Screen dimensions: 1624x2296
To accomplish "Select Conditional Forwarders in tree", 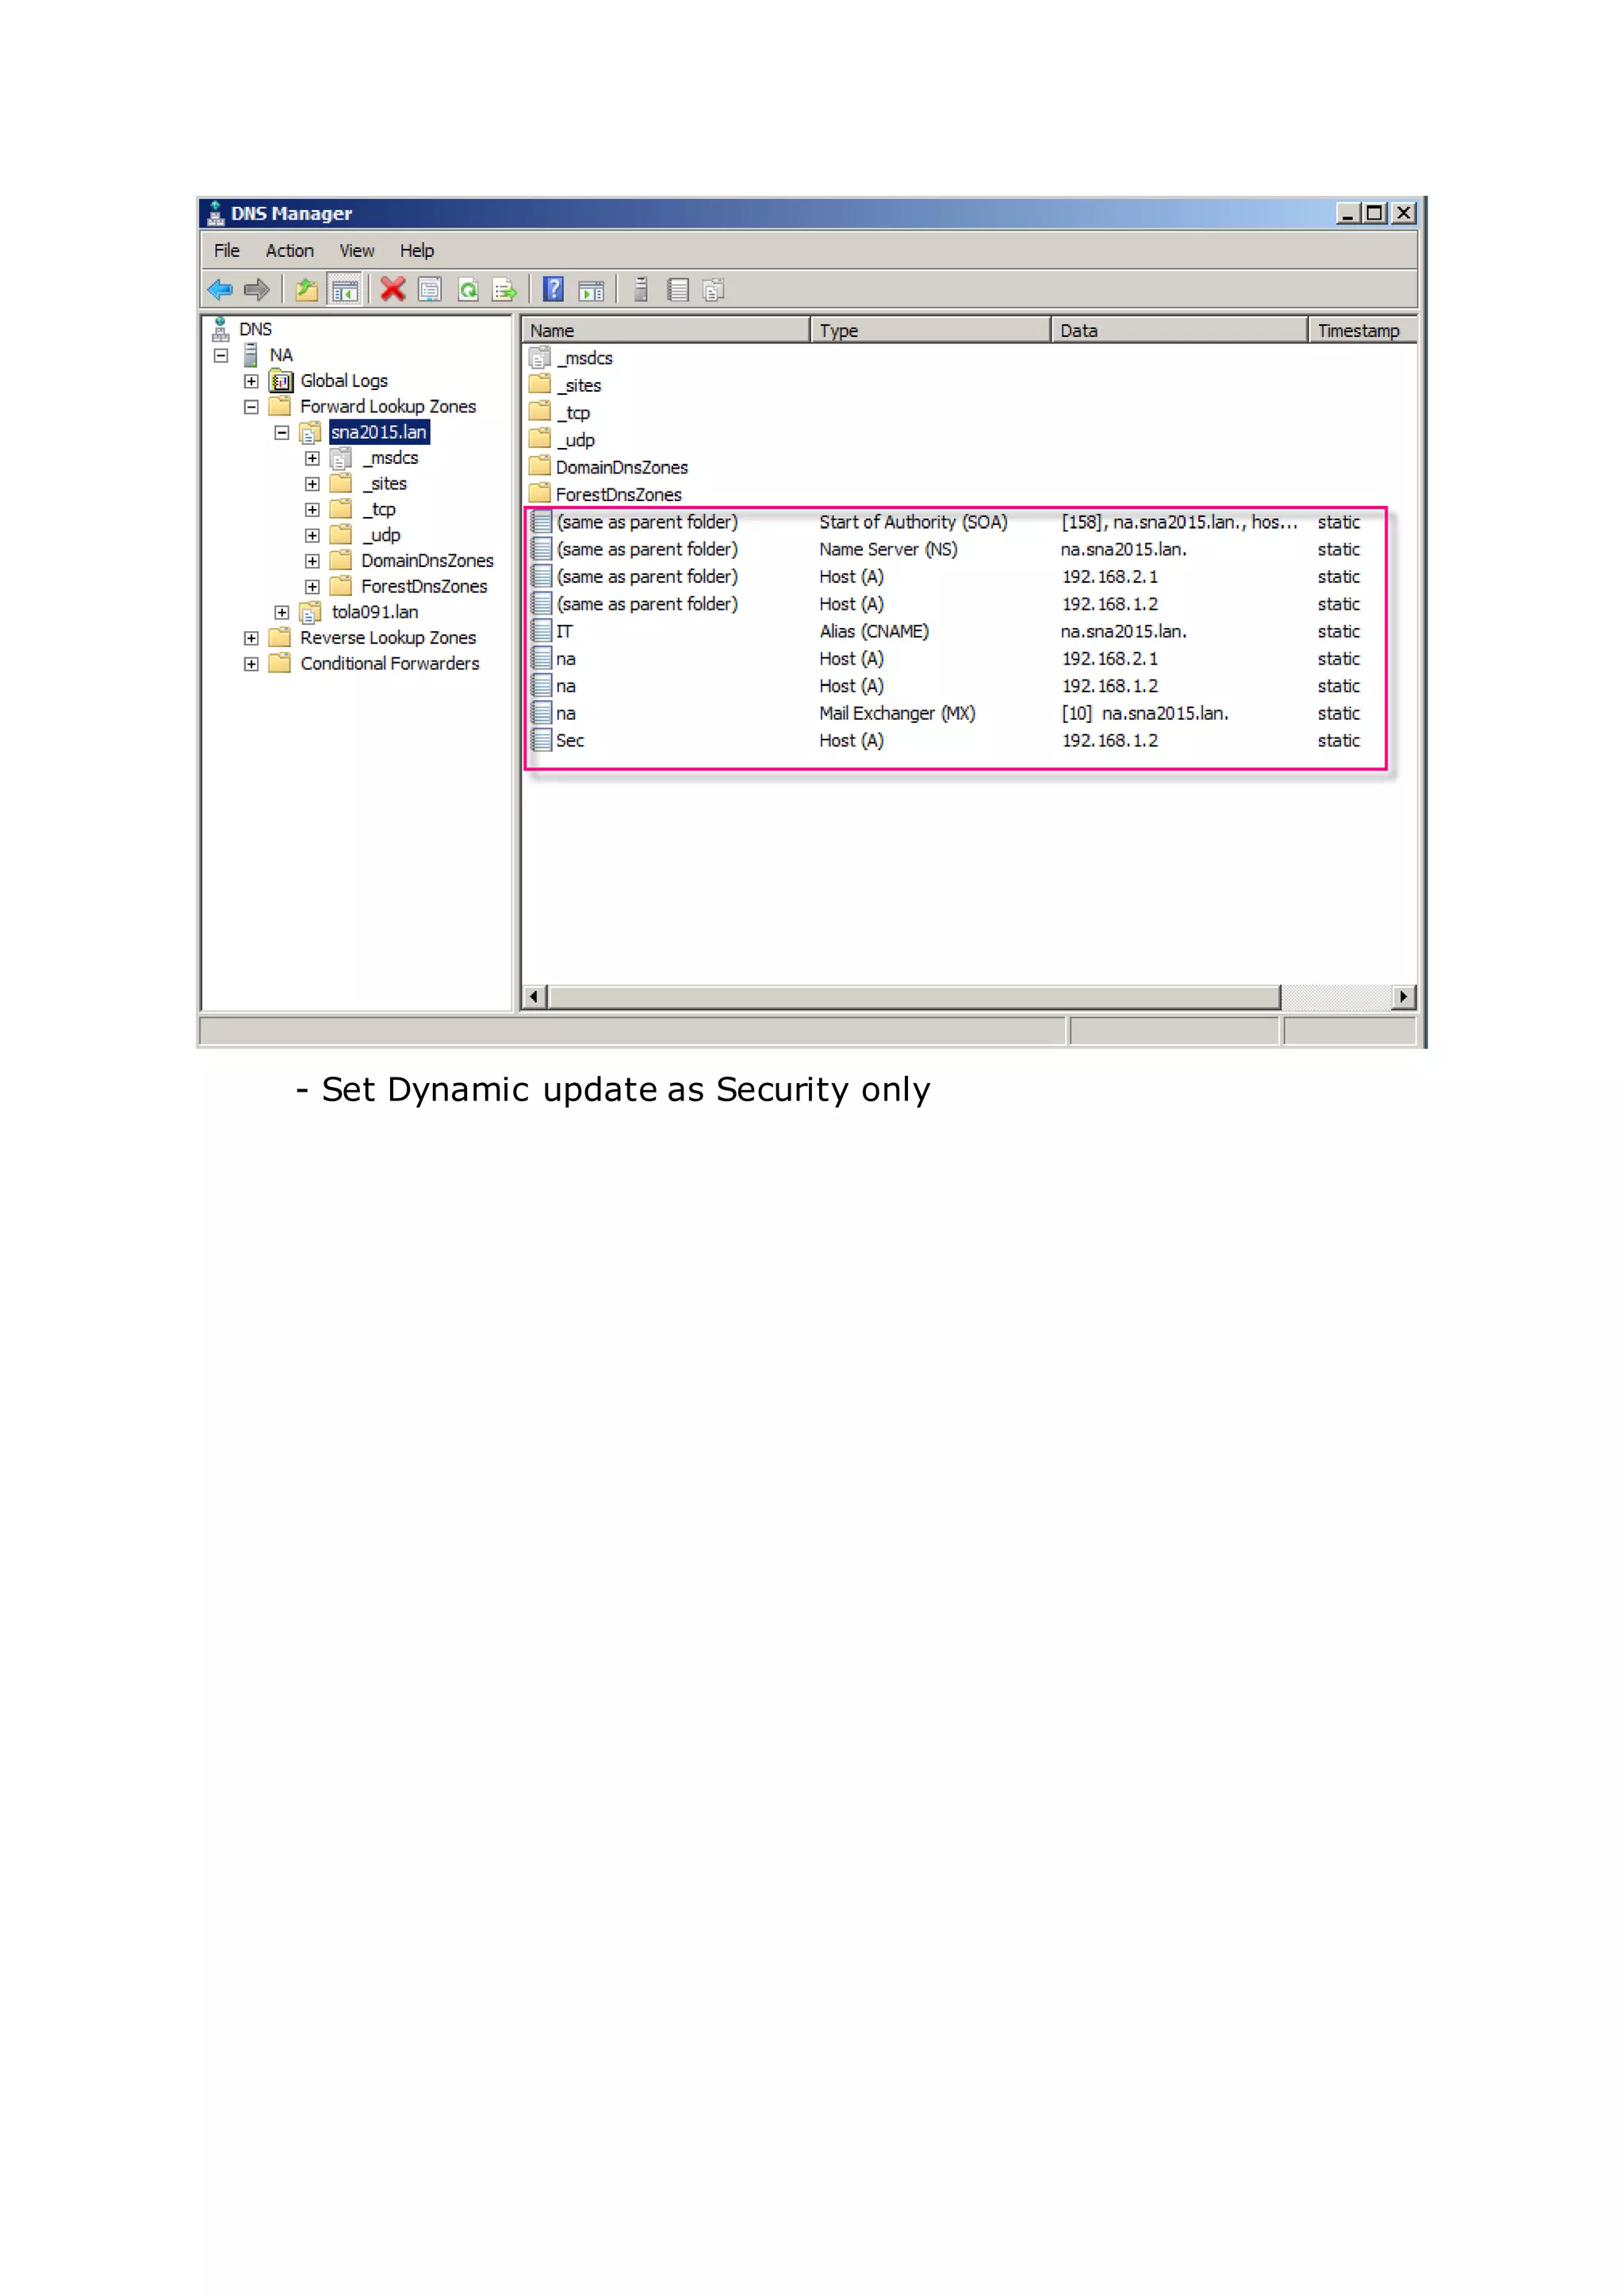I will click(390, 664).
